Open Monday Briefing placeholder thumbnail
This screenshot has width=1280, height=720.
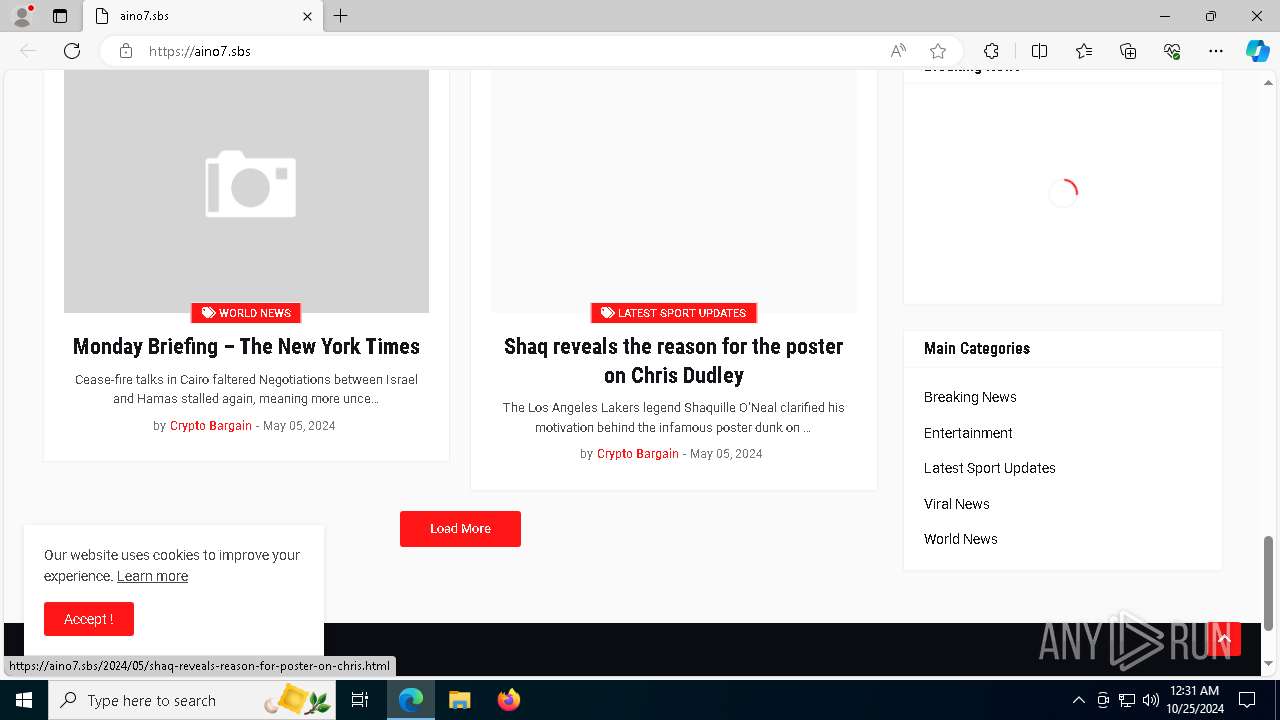point(246,191)
